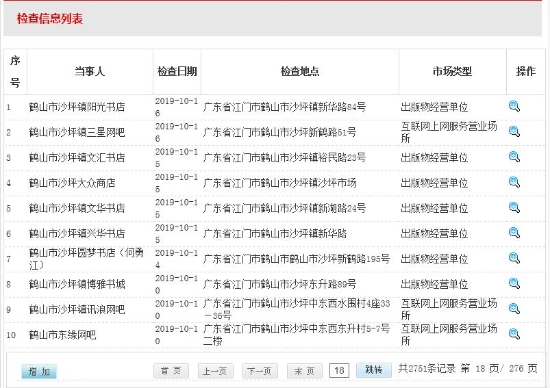Viewport: 550px width, 388px height.
Task: View details for 鹤山市沙坪镇阳光书店 row
Action: 514,106
